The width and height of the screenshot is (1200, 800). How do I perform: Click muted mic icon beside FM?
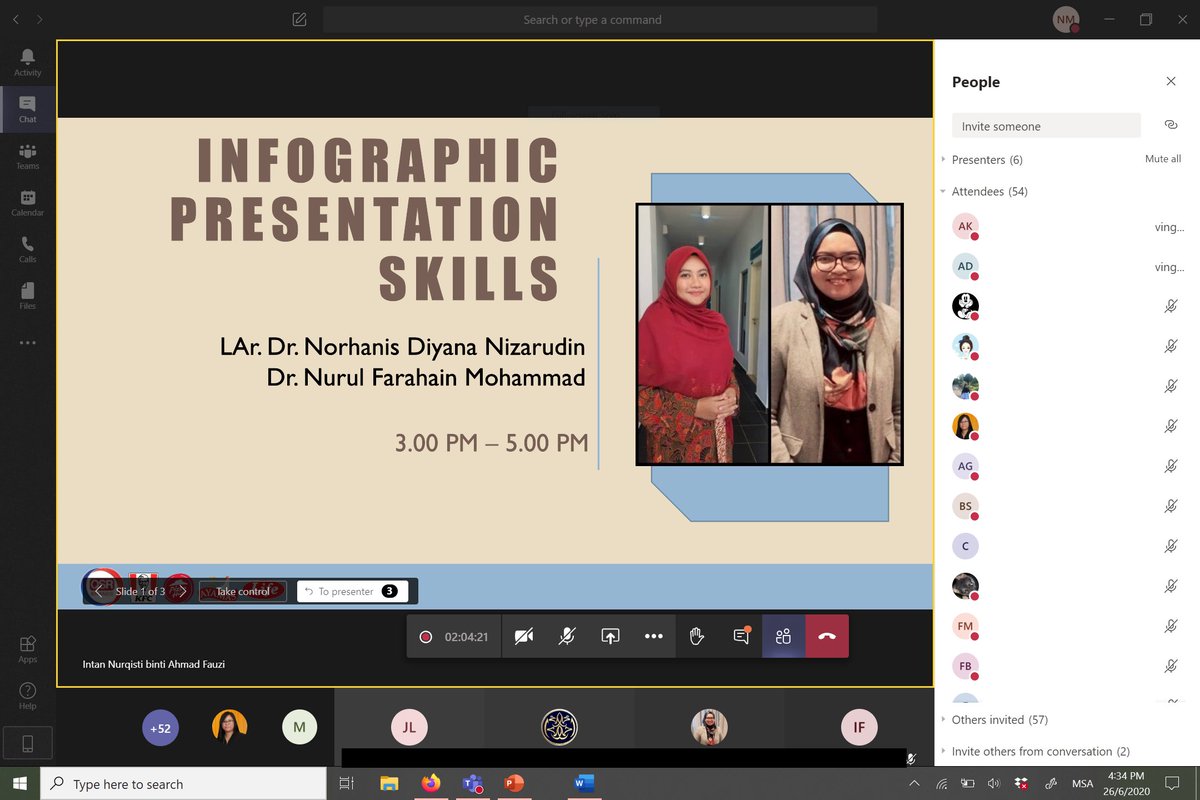click(1171, 626)
